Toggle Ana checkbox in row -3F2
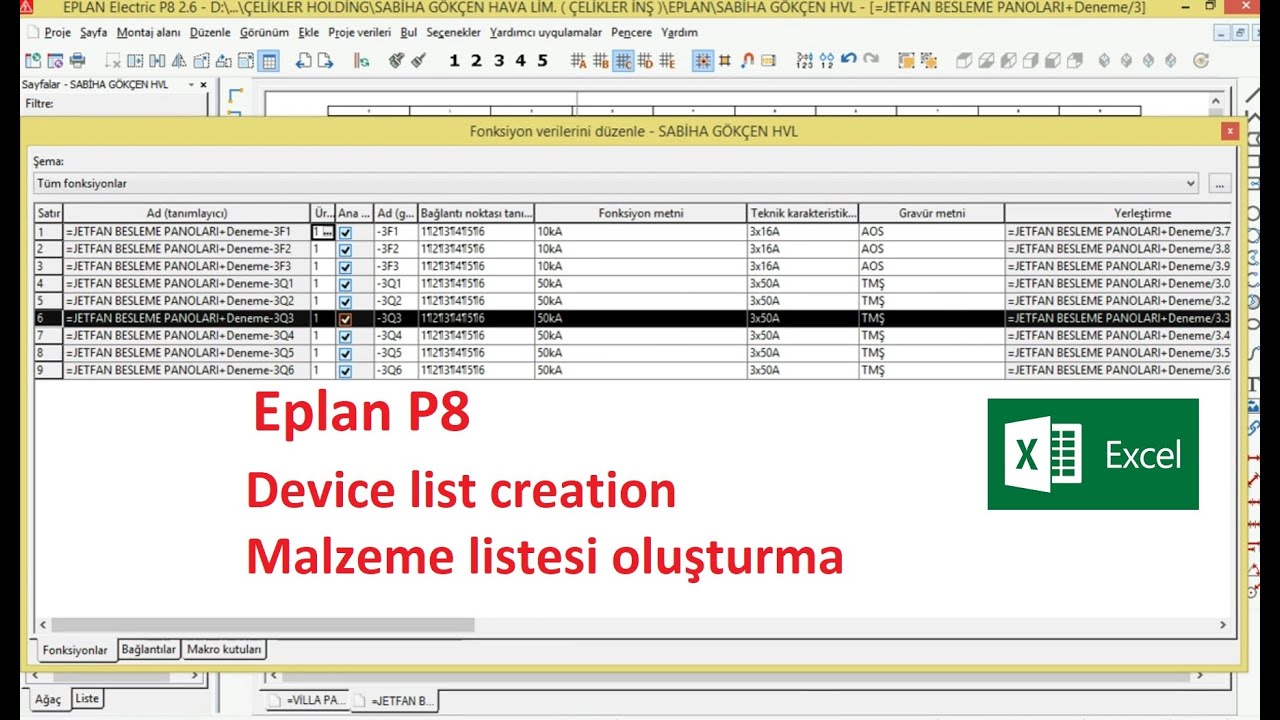Screen dimensions: 1280x720 345,249
